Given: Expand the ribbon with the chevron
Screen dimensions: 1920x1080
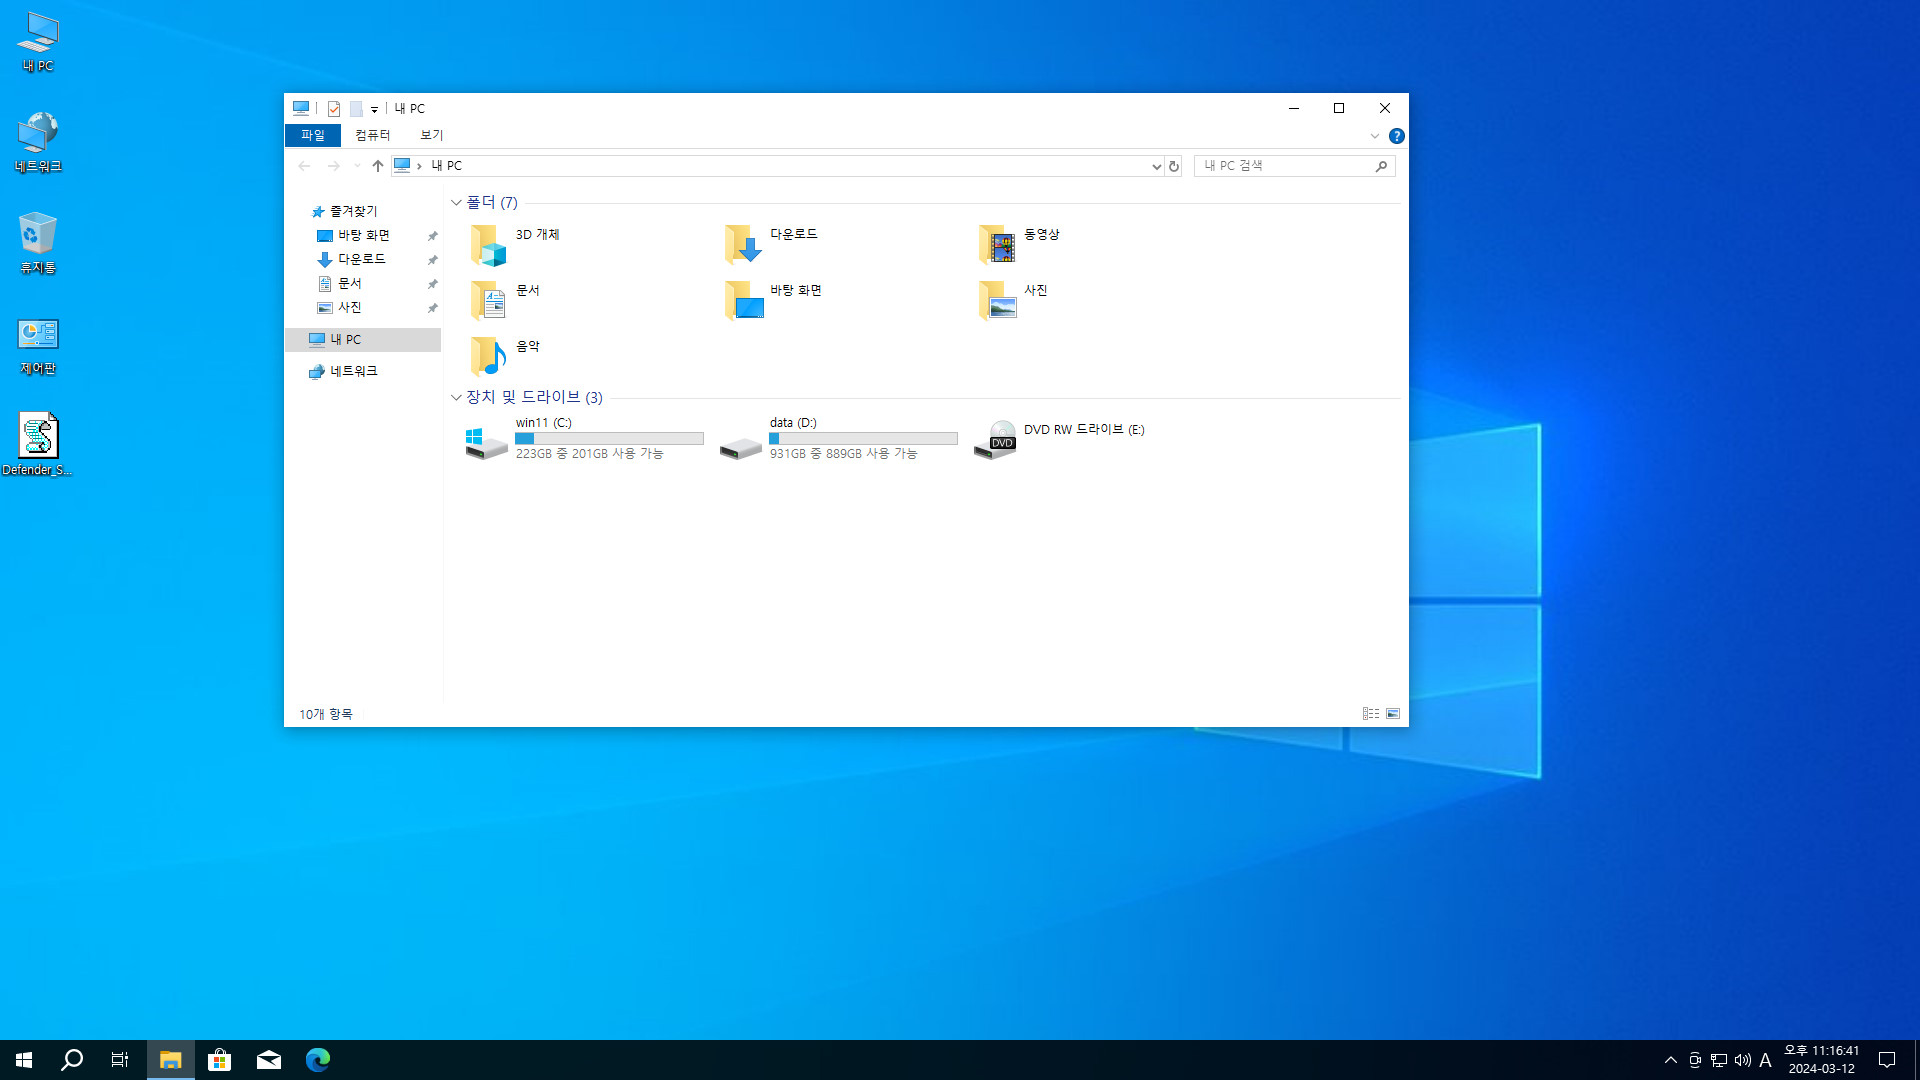Looking at the screenshot, I should pos(1375,136).
